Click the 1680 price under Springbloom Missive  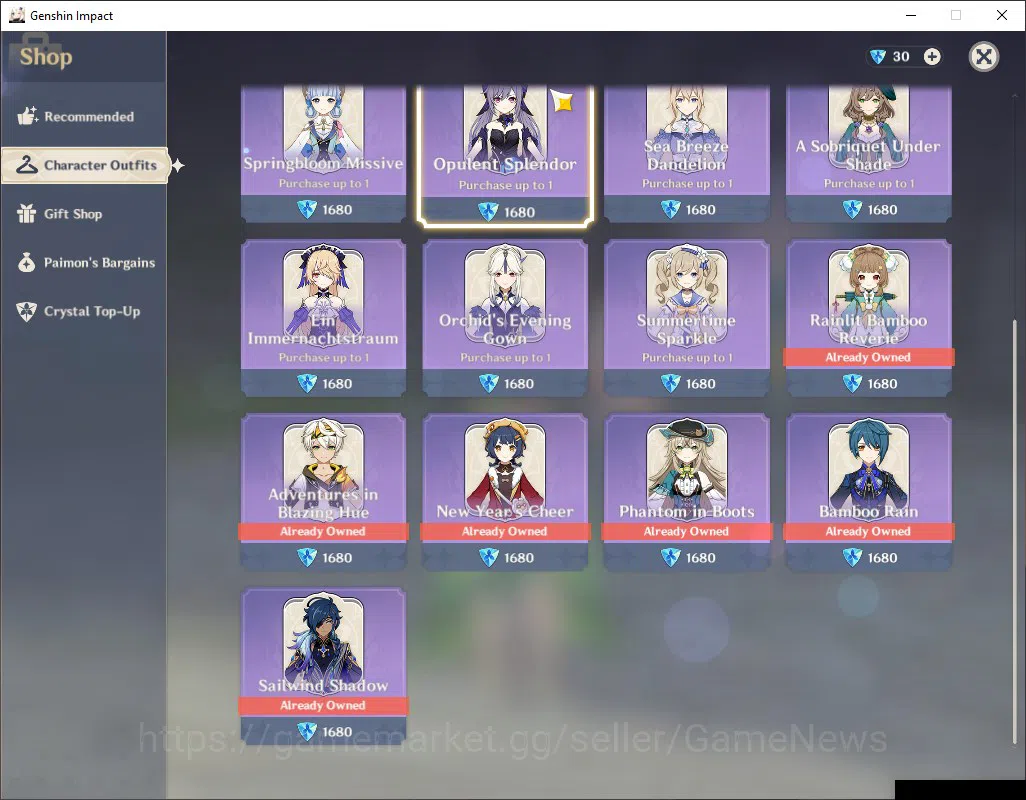click(337, 210)
